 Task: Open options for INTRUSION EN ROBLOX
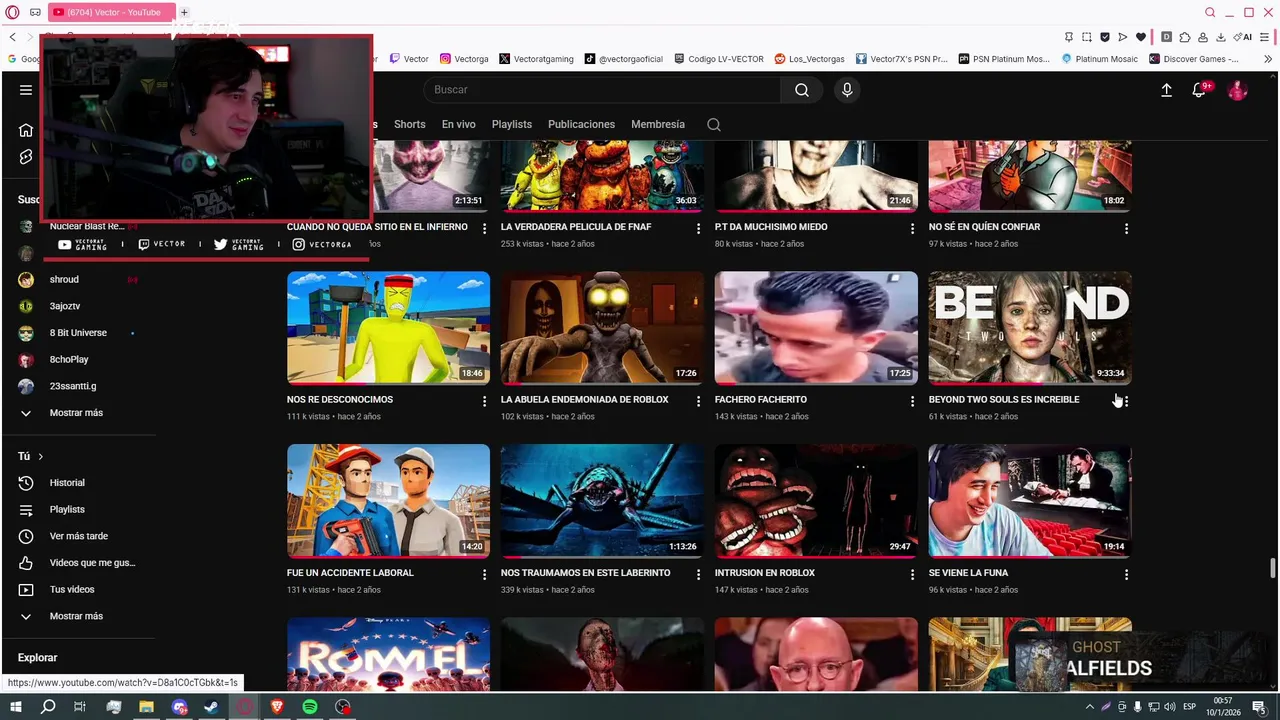[x=912, y=575]
